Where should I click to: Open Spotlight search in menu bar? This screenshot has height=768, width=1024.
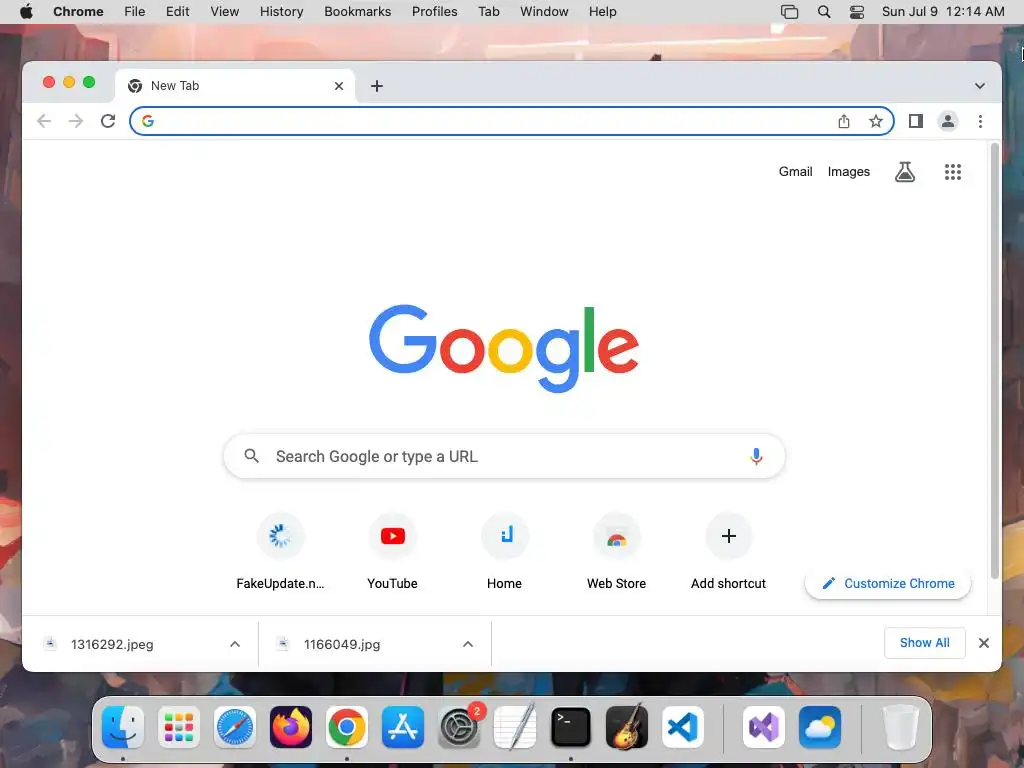tap(824, 12)
